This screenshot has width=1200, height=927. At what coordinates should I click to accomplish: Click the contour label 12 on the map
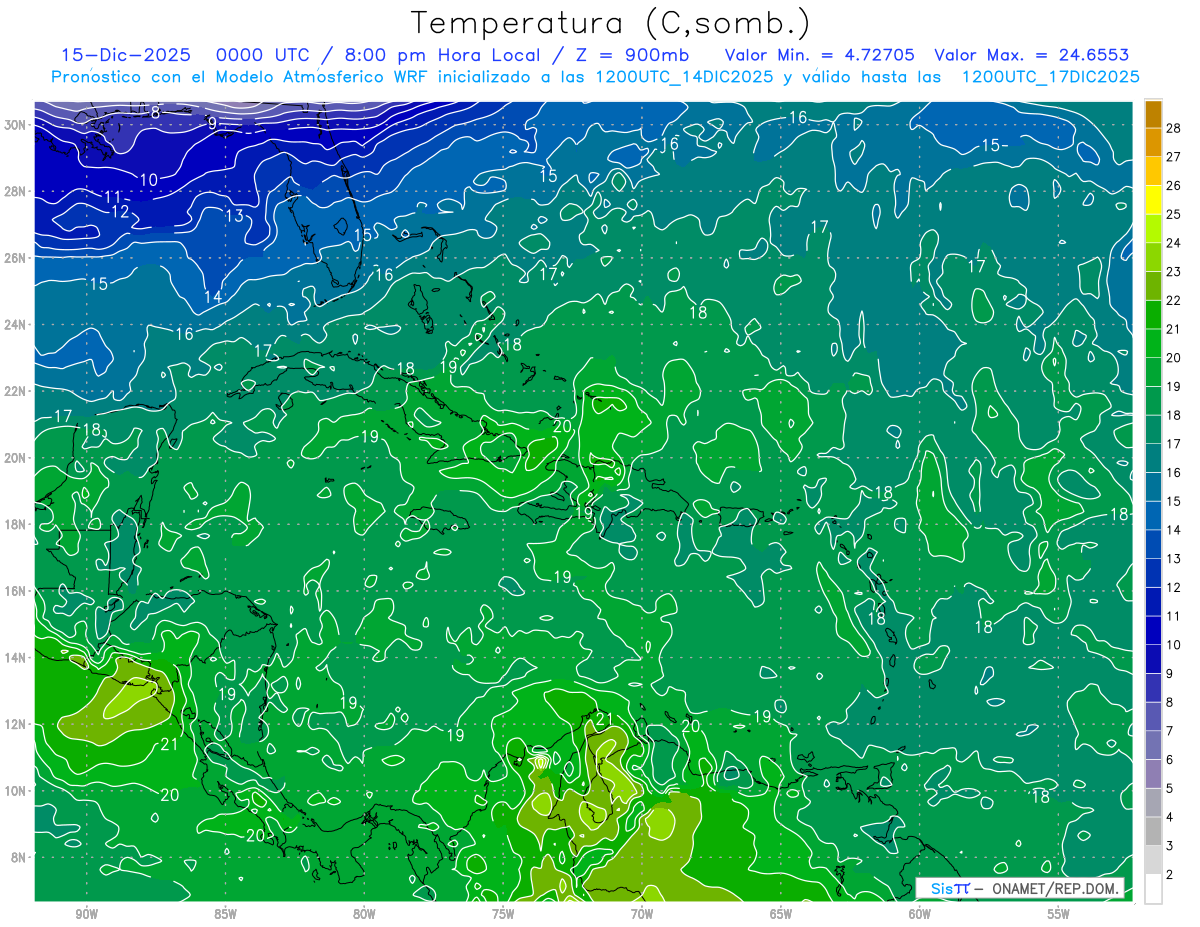point(120,211)
